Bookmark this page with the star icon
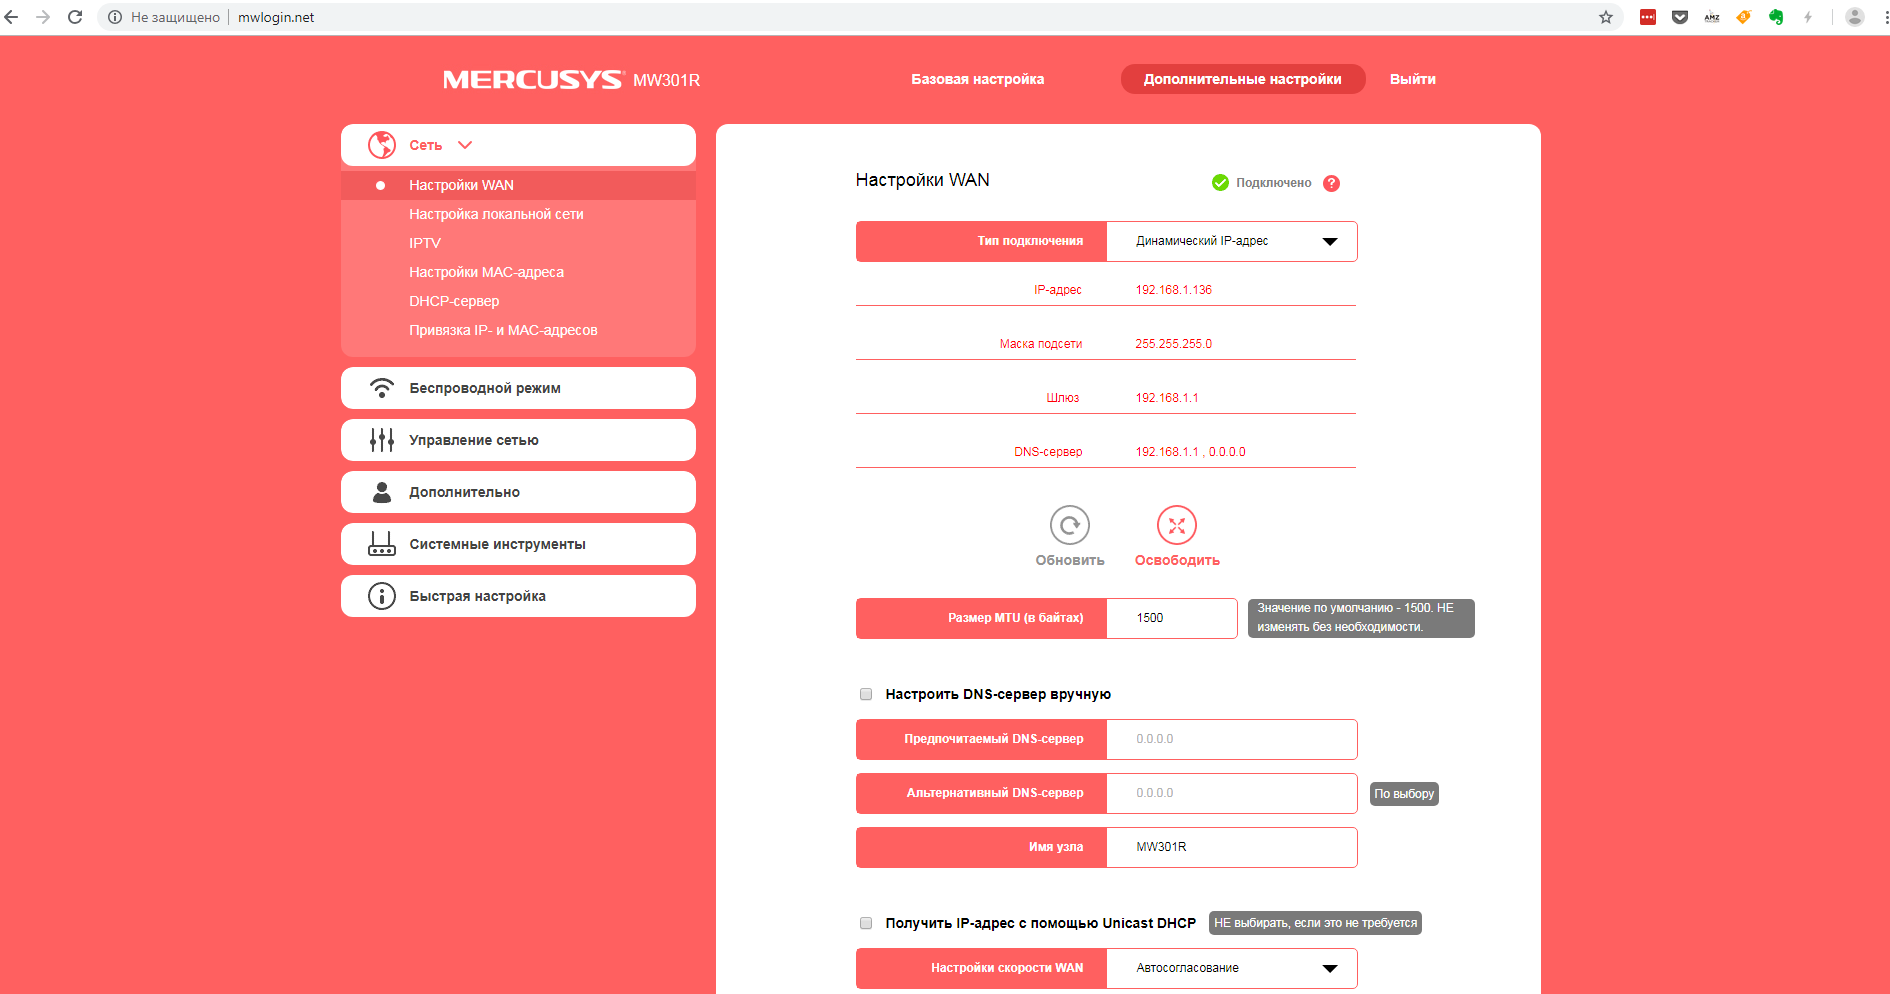This screenshot has height=994, width=1890. point(1606,17)
